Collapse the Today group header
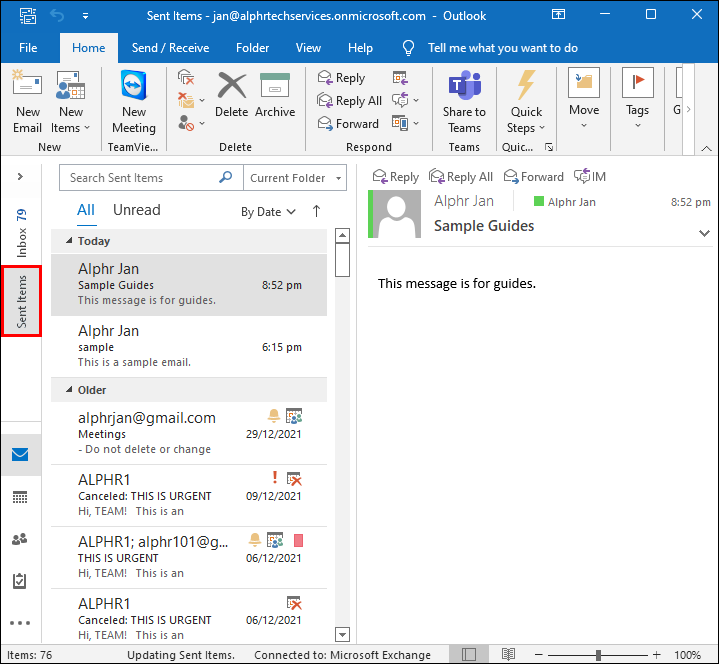The image size is (719, 664). pos(70,241)
